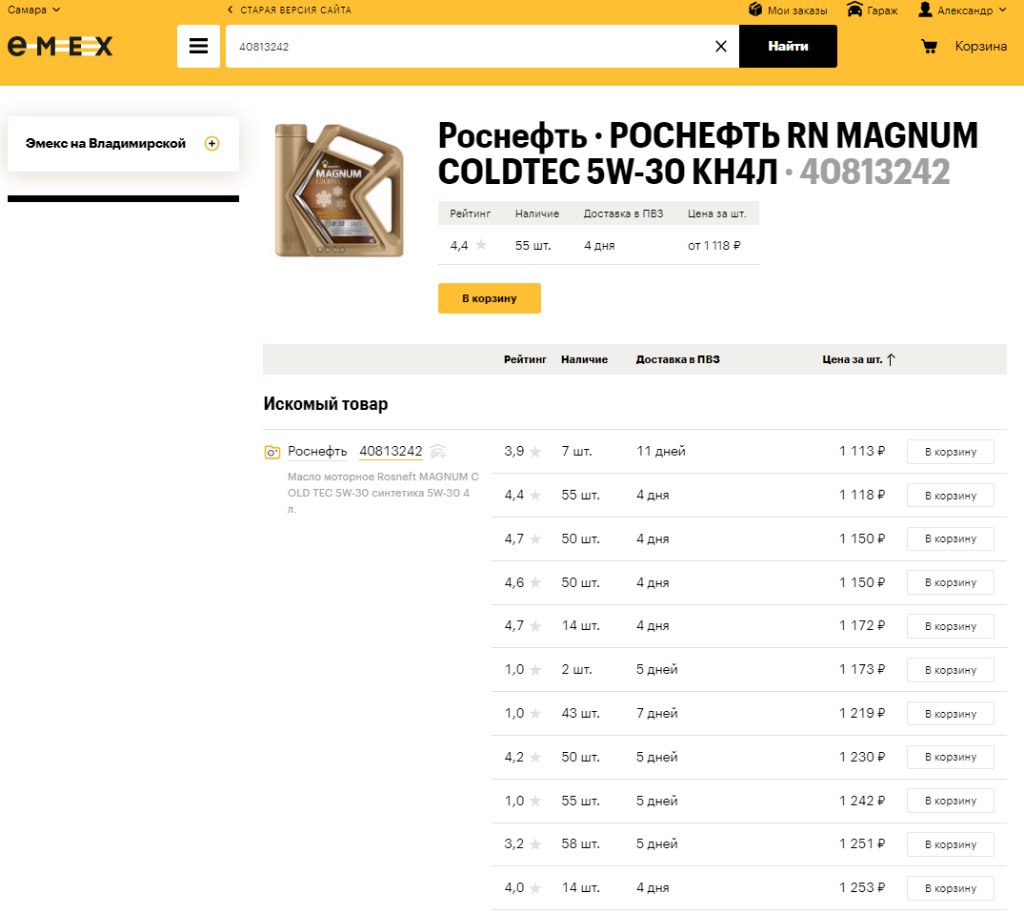Select the "11 дней" delivery text

(x=661, y=451)
